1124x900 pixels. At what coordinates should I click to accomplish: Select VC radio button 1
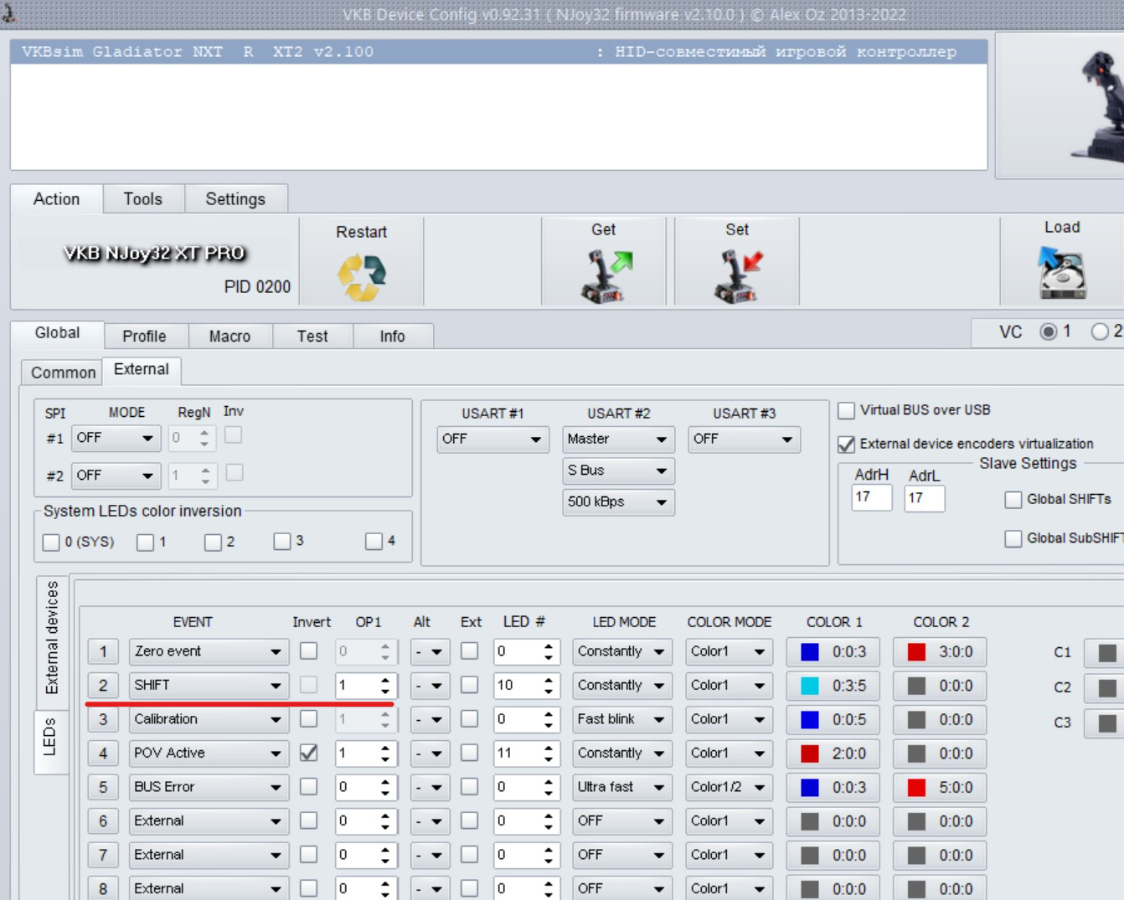[1048, 332]
